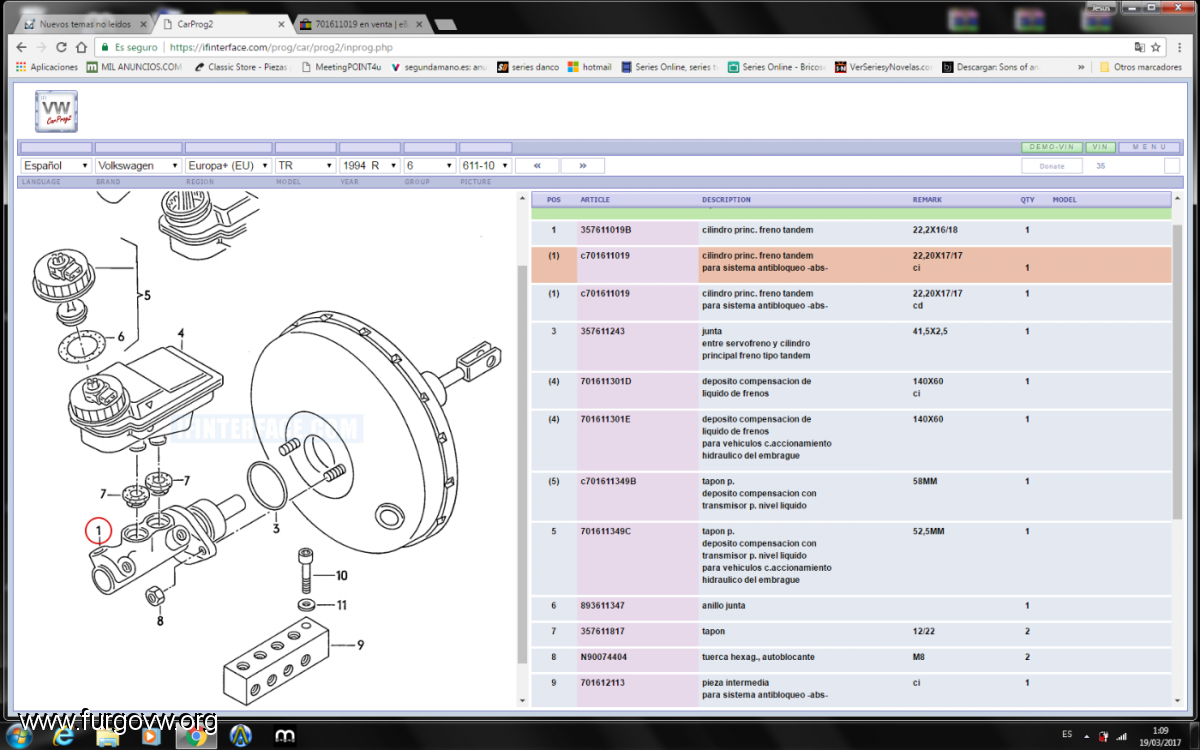Open the Descargar Sons of an bookmark
The width and height of the screenshot is (1200, 750).
click(x=991, y=67)
